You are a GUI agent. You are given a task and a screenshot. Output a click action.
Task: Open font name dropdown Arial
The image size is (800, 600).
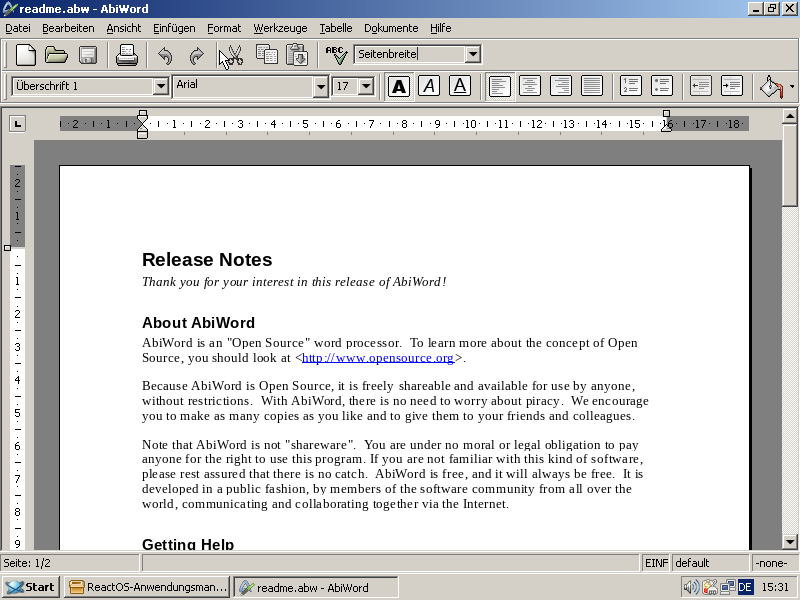(320, 87)
